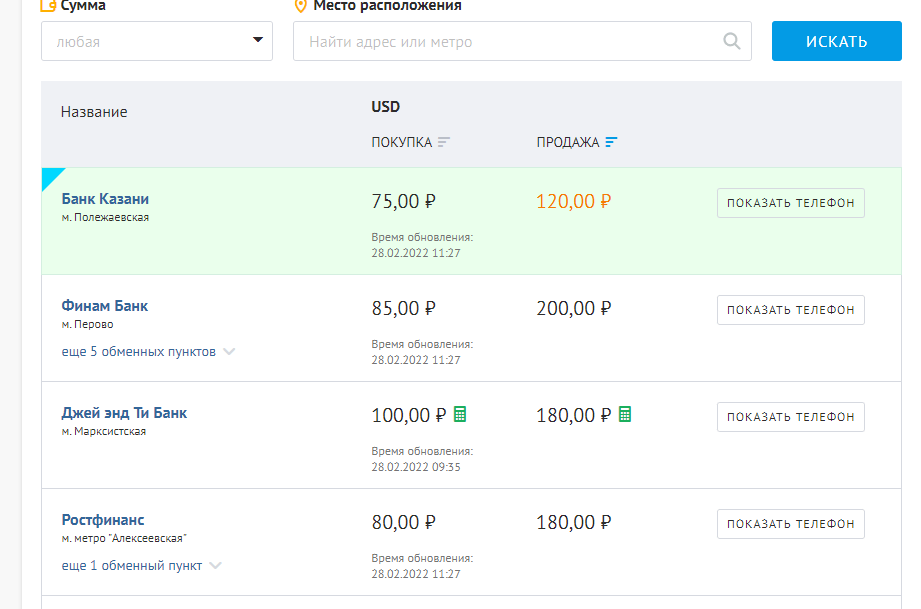Open calculator icon beside Джей энд Ти 180,00 ₽

[x=625, y=415]
